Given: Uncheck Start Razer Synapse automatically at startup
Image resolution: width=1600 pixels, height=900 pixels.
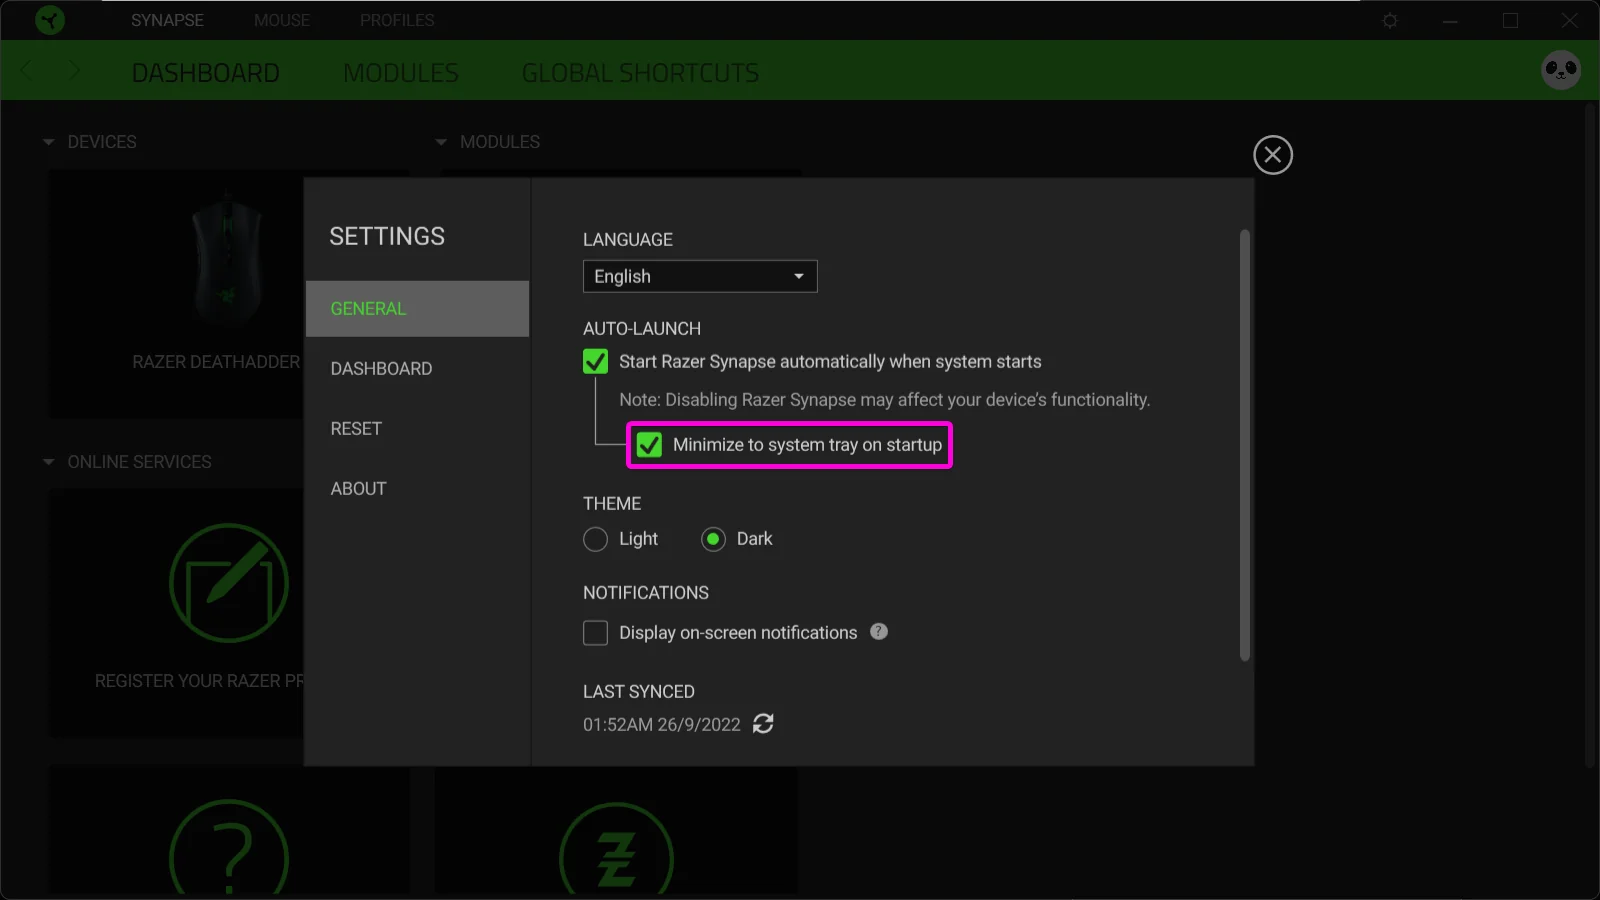Looking at the screenshot, I should point(595,361).
